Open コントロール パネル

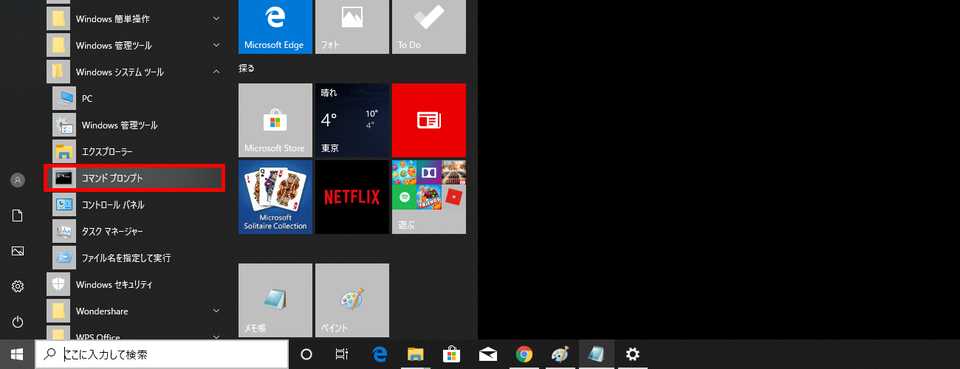coord(135,204)
